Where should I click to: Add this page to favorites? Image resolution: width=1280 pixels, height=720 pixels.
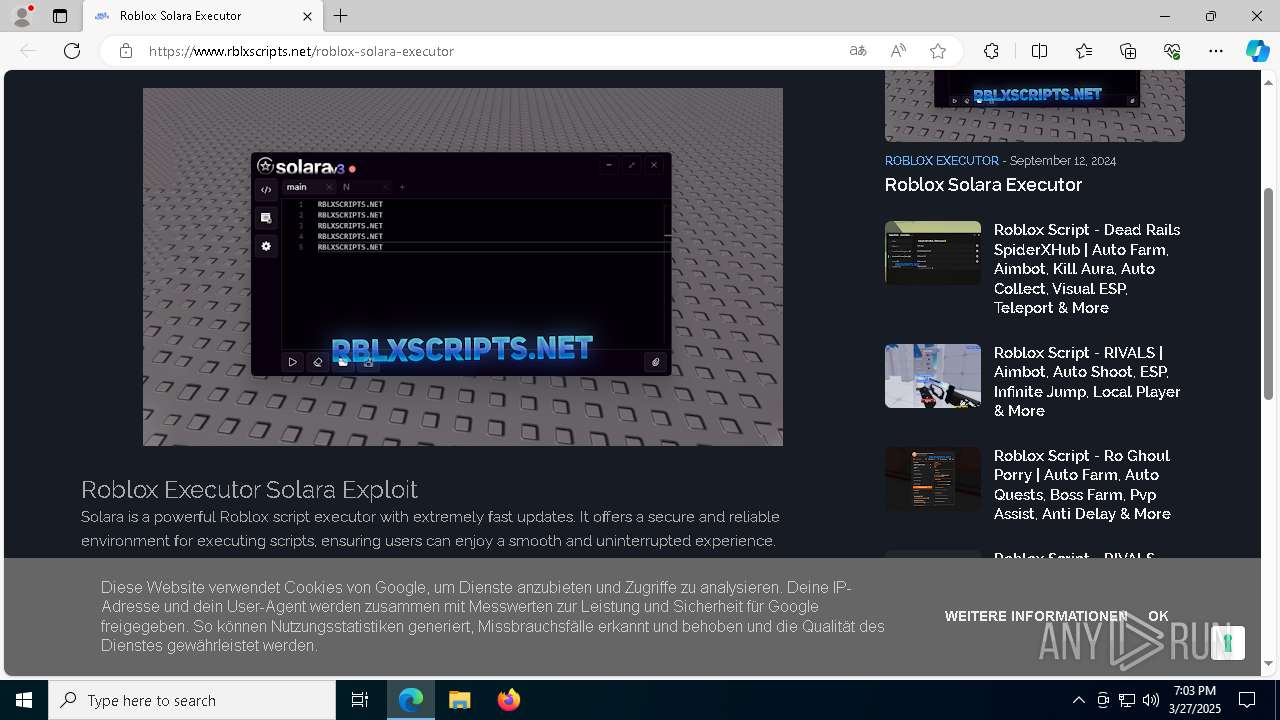pos(938,51)
